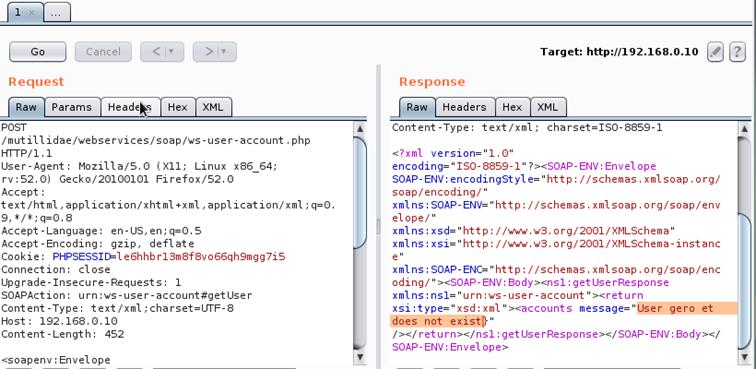The image size is (756, 369).
Task: Edit the target with the pencil icon
Action: pos(715,52)
